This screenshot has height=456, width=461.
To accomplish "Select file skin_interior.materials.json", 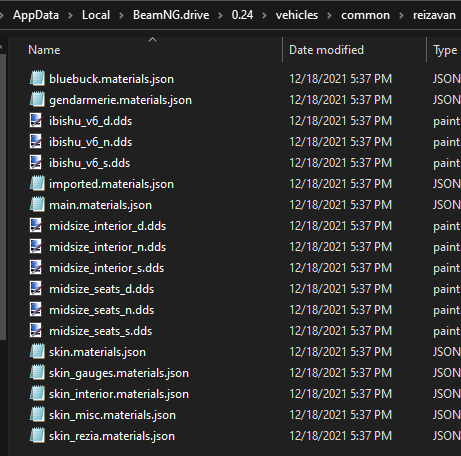I will (x=119, y=394).
